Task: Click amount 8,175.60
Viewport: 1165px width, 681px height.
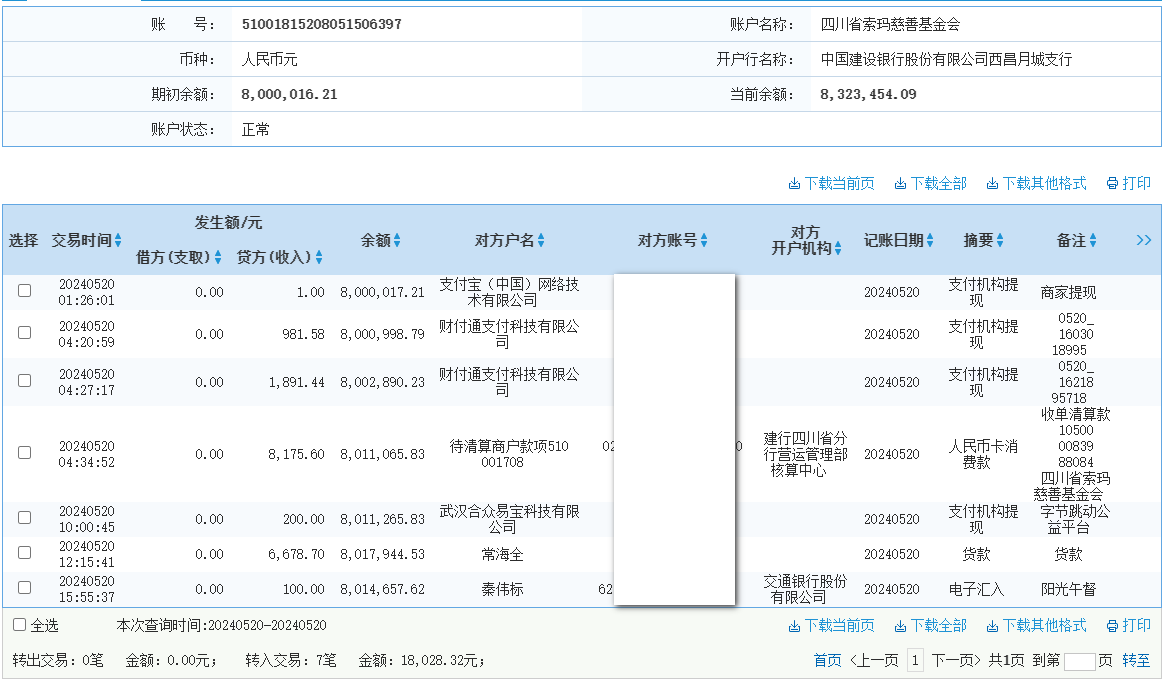Action: 296,454
